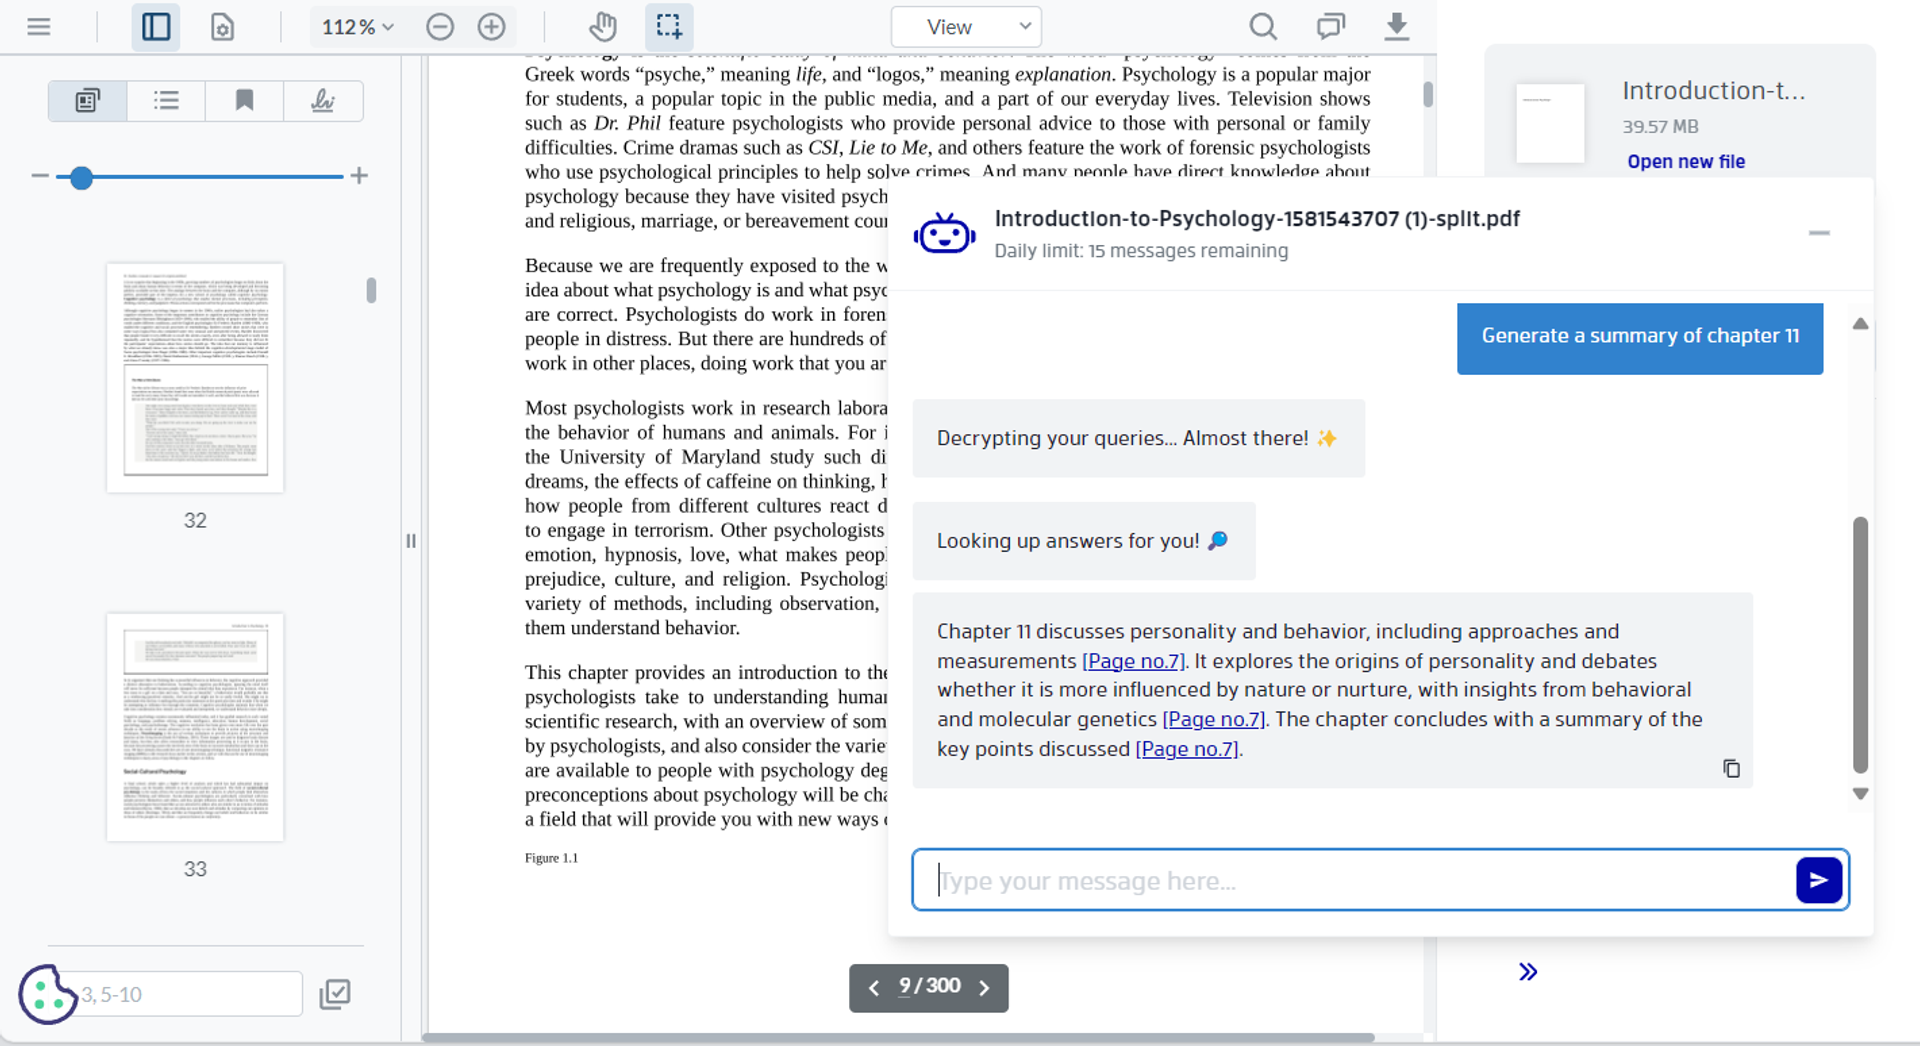
Task: Copy the chapter 11 summary response
Action: (1731, 768)
